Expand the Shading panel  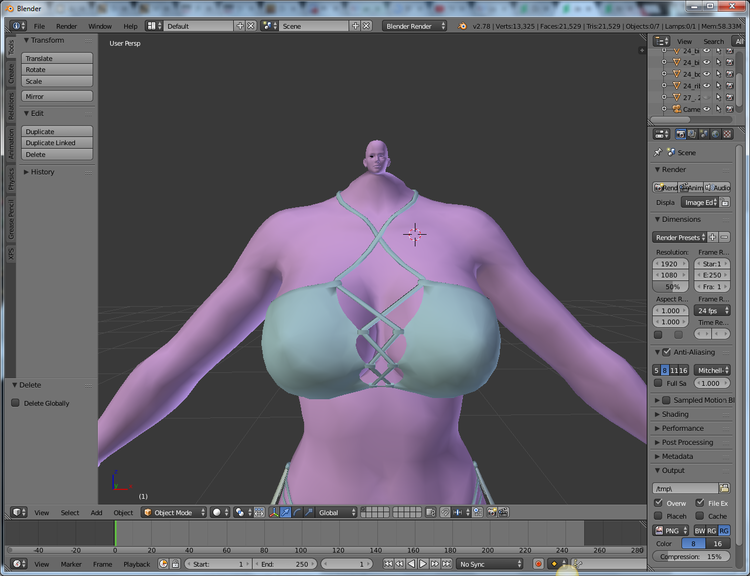(x=671, y=414)
